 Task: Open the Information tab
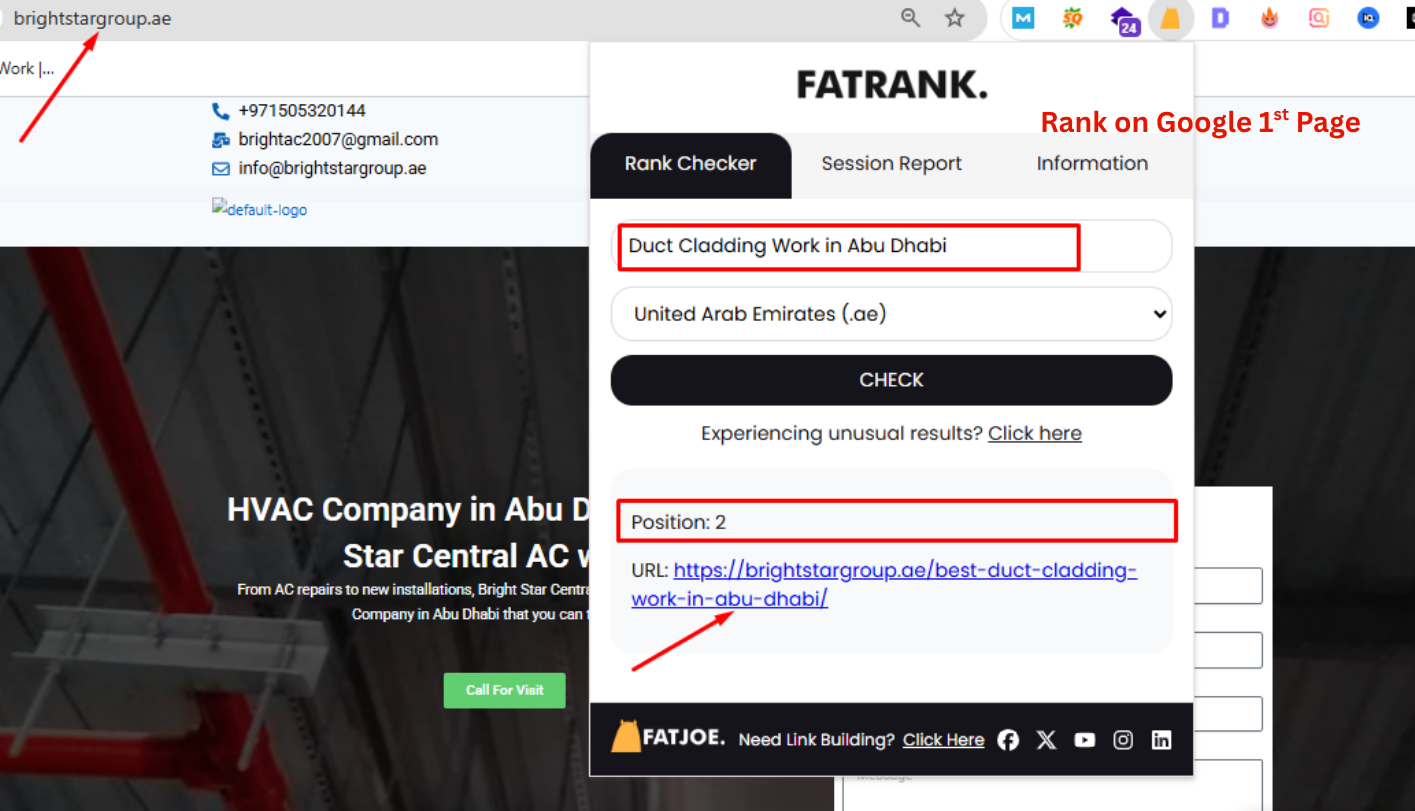pos(1092,164)
